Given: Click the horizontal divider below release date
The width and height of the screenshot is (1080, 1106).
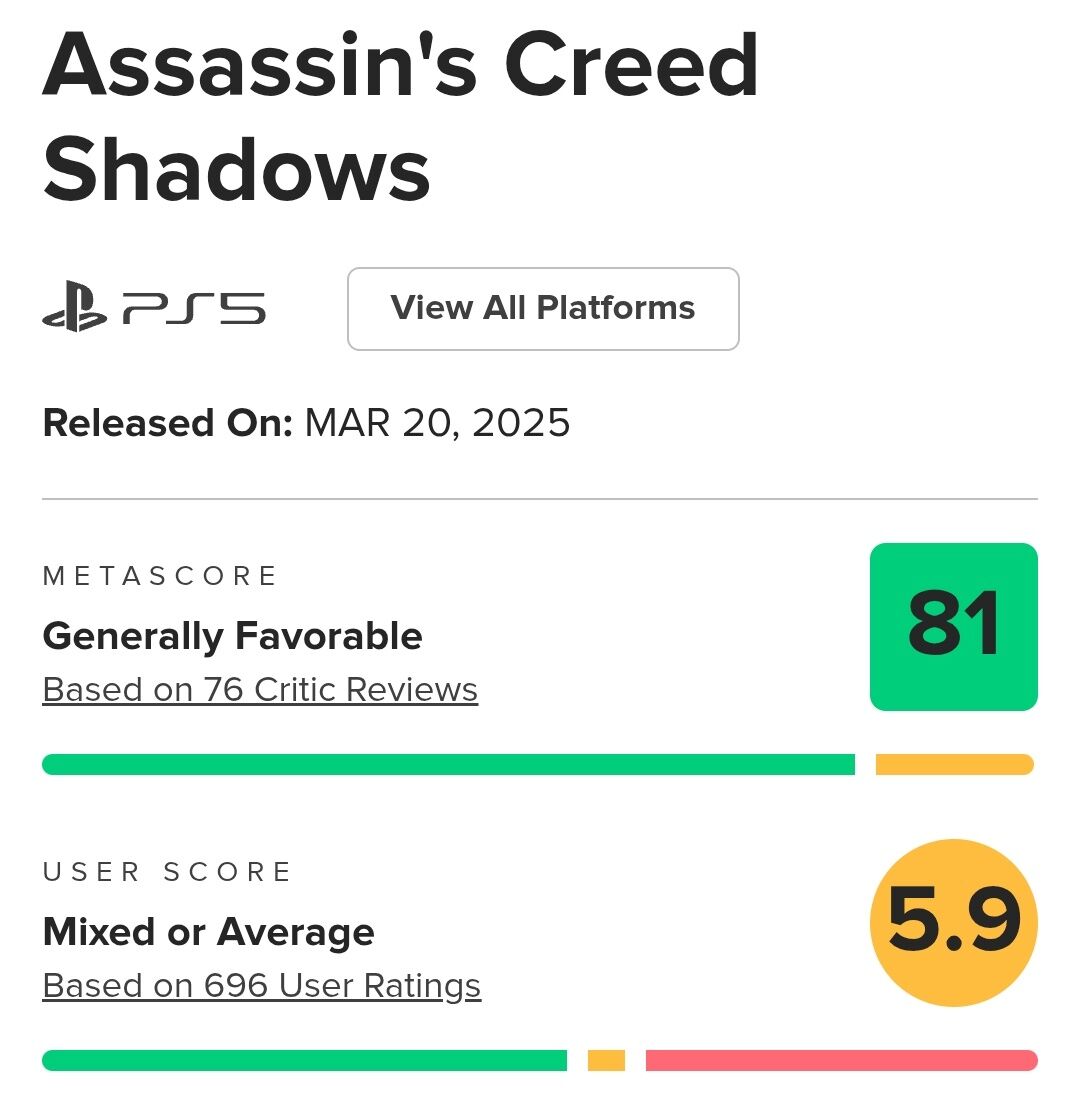Looking at the screenshot, I should [540, 498].
